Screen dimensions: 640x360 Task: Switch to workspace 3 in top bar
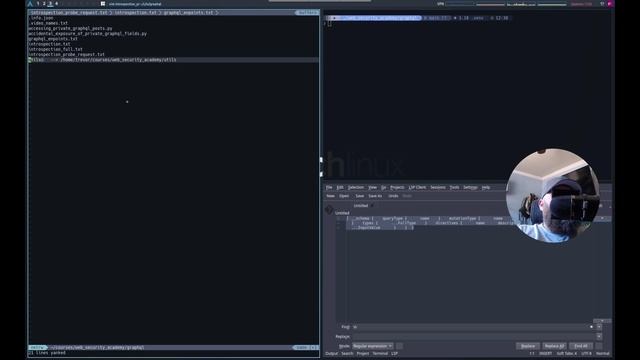click(50, 4)
